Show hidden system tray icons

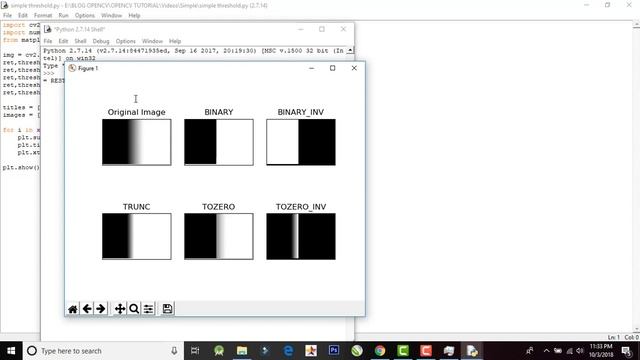(x=547, y=351)
